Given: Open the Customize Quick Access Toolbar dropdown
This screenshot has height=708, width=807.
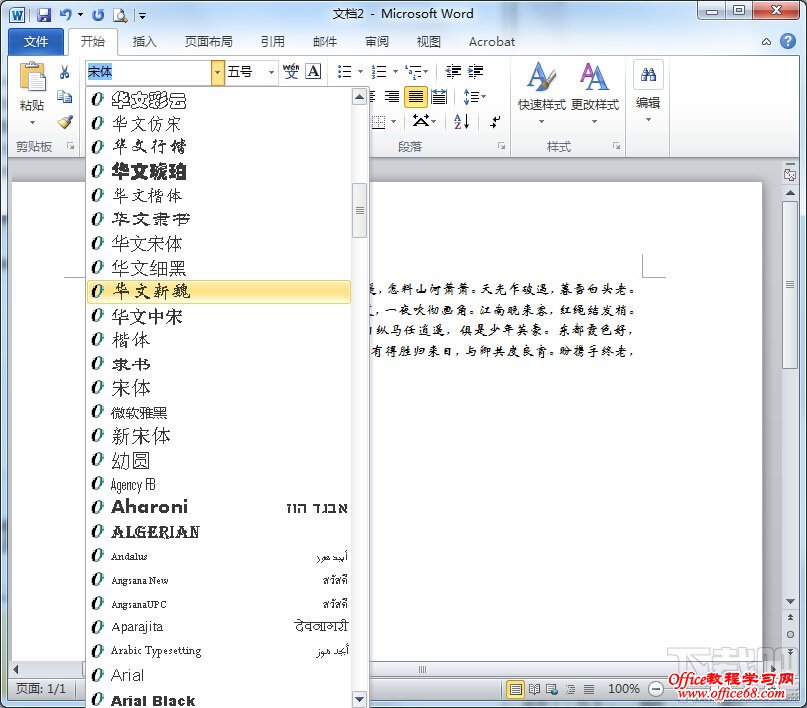Looking at the screenshot, I should [x=142, y=16].
